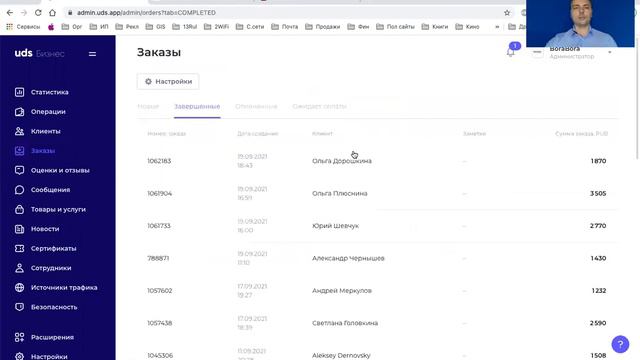Open order number 1061904
640x360 pixels.
coord(160,193)
